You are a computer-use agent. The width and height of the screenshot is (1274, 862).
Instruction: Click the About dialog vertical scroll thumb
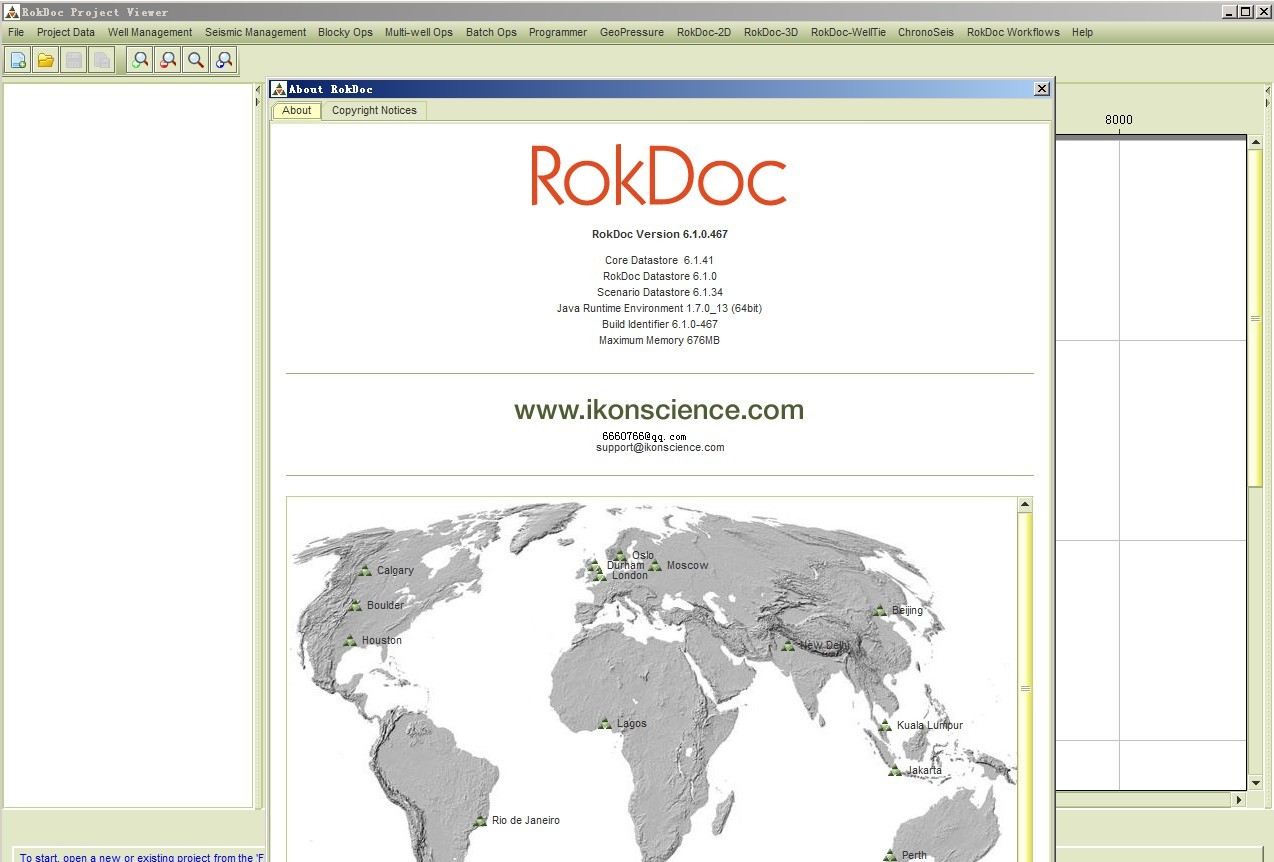pos(1025,688)
